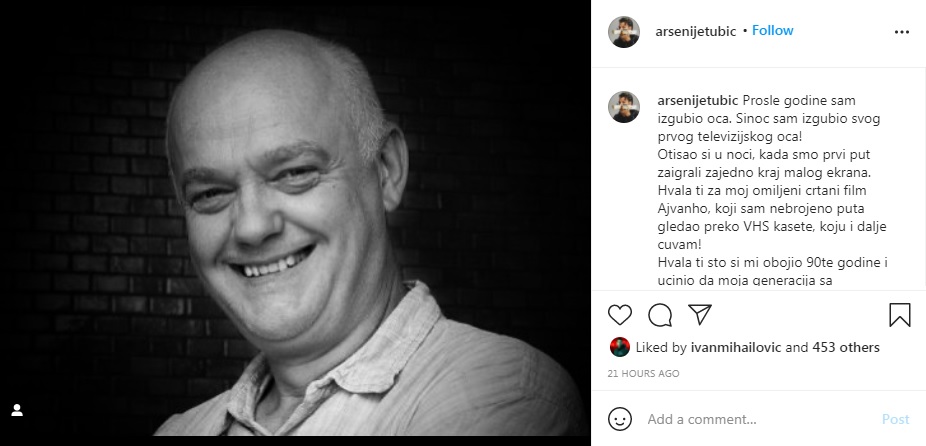Click the header profile avatar of arsenijetubic
Viewport: 926px width, 446px height.
click(x=624, y=32)
